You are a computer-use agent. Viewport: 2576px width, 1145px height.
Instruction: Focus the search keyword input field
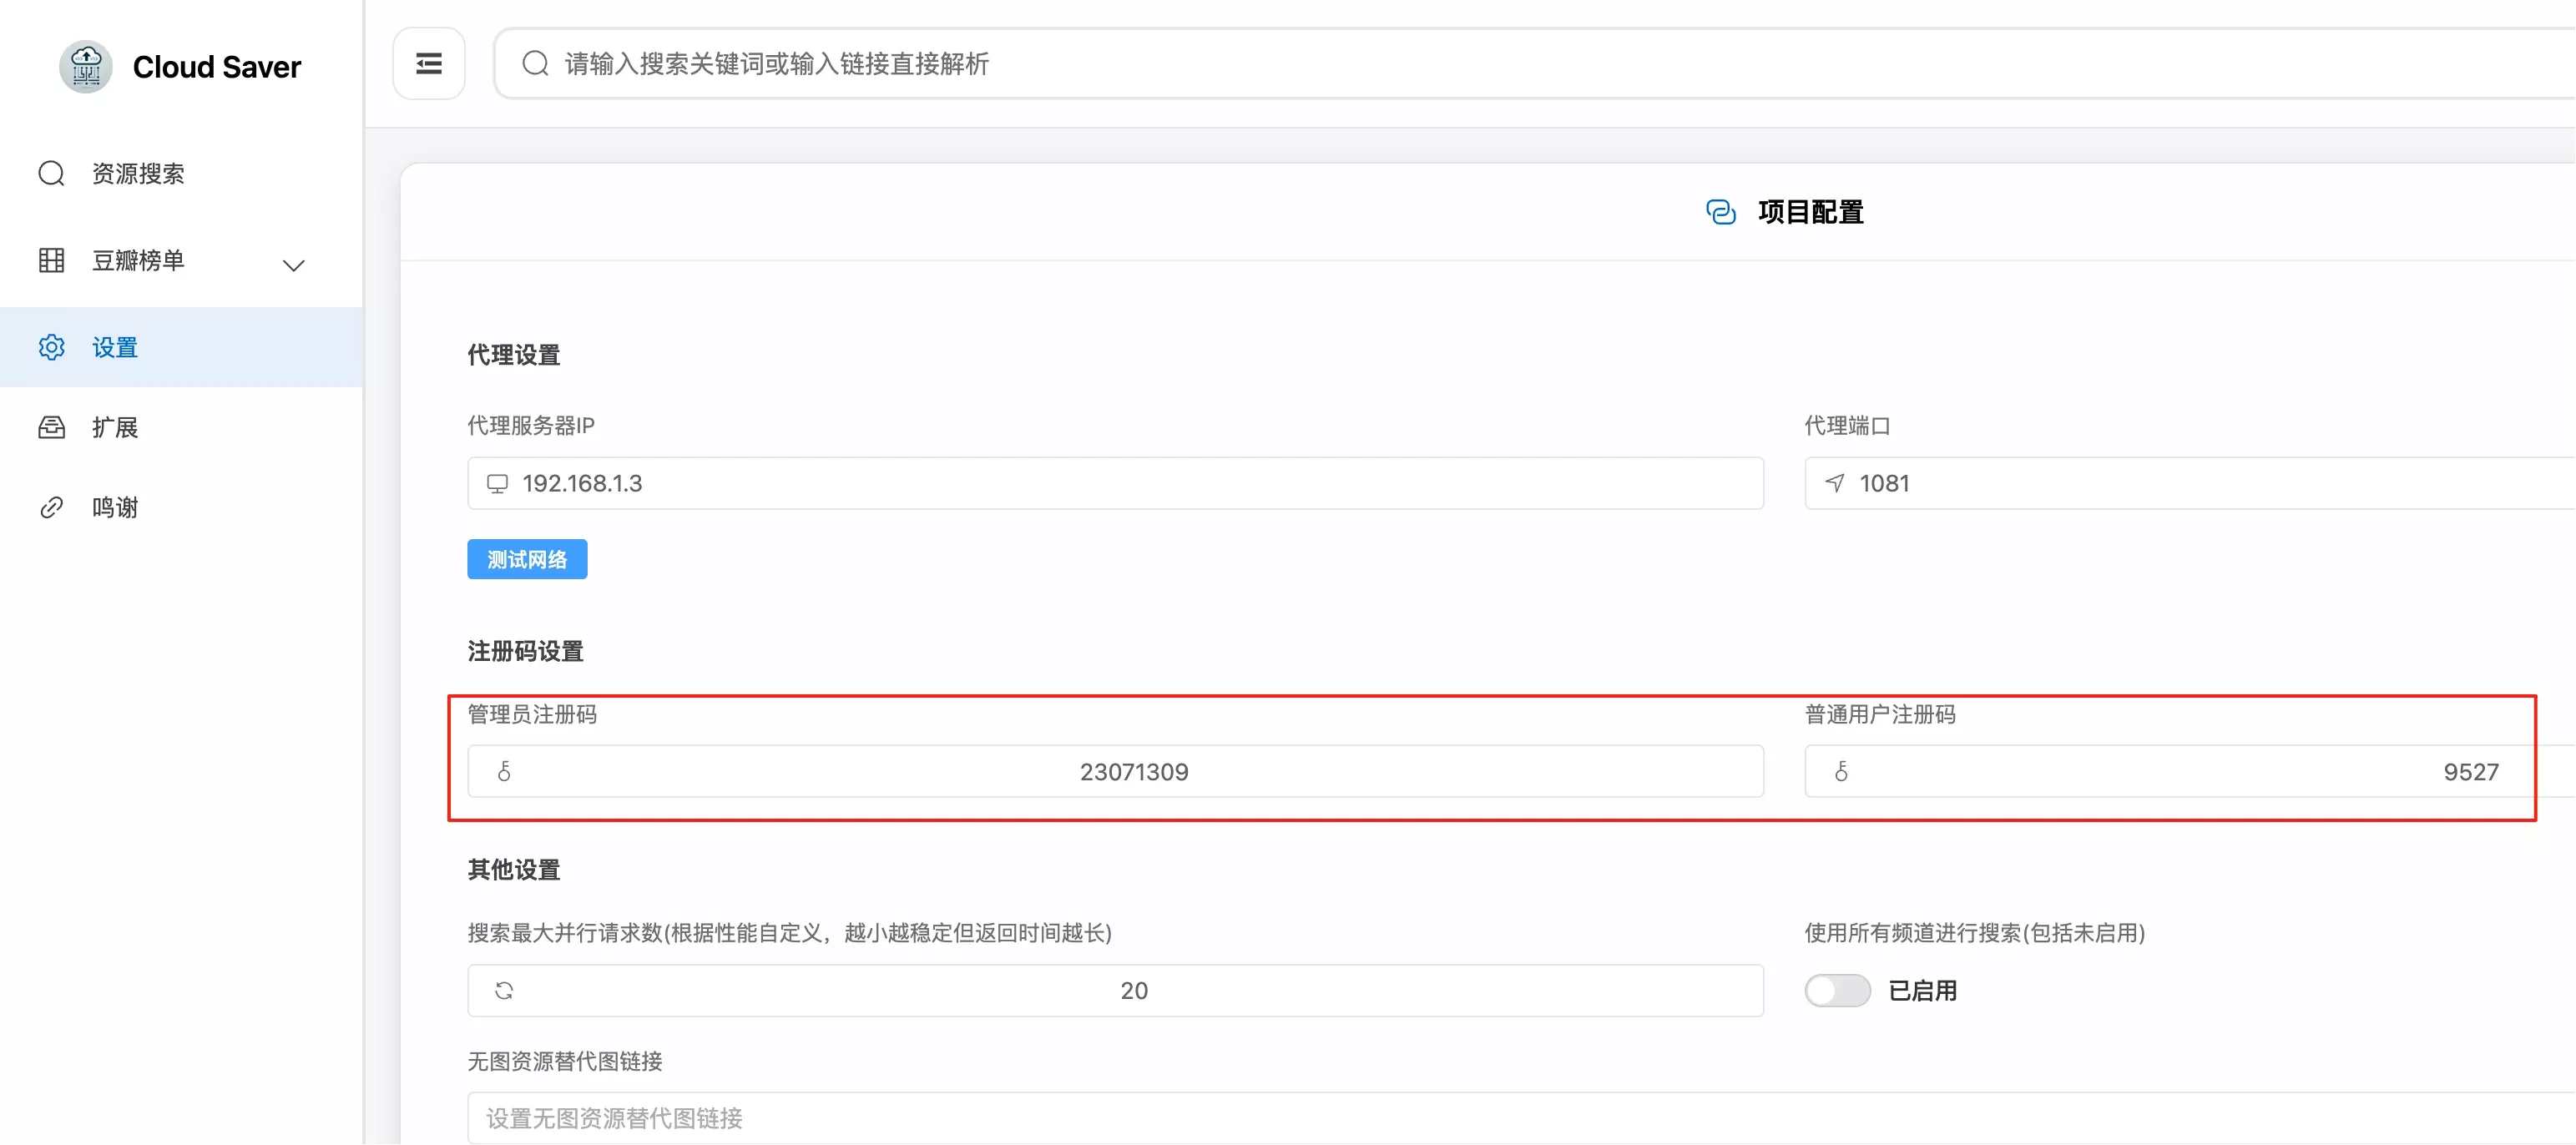pyautogui.click(x=1535, y=64)
